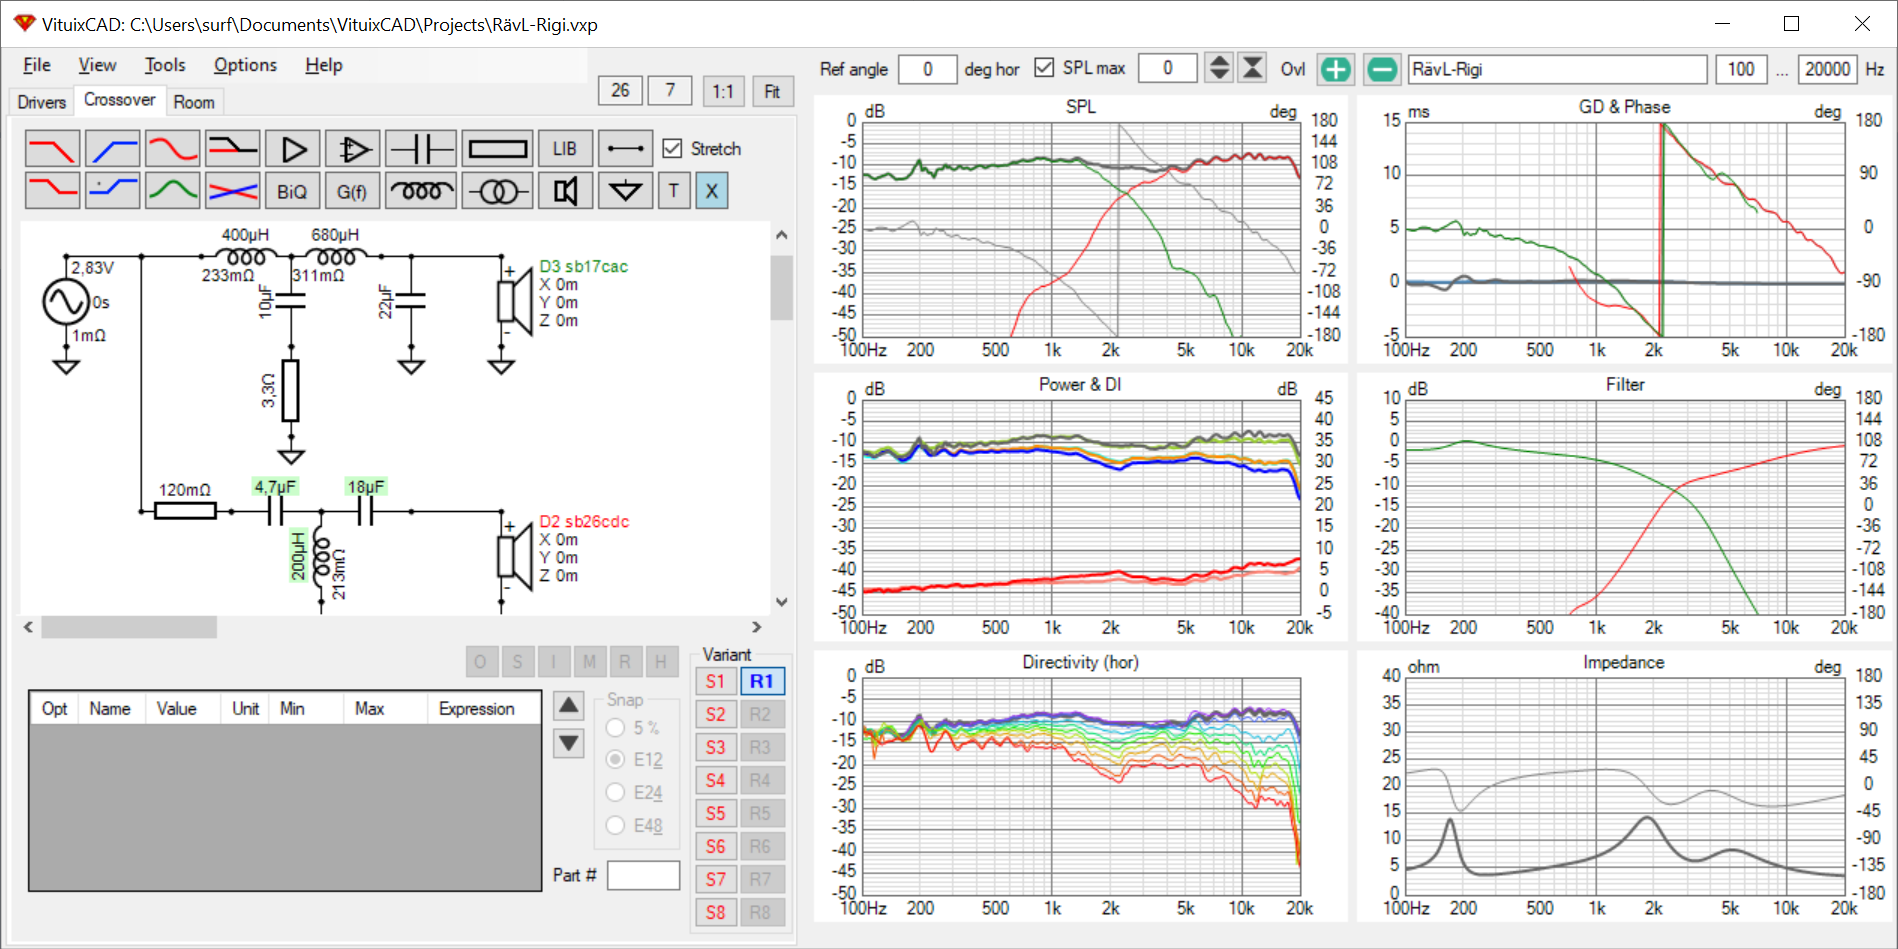Toggle the SPL max checkbox
1898x949 pixels.
(1045, 68)
